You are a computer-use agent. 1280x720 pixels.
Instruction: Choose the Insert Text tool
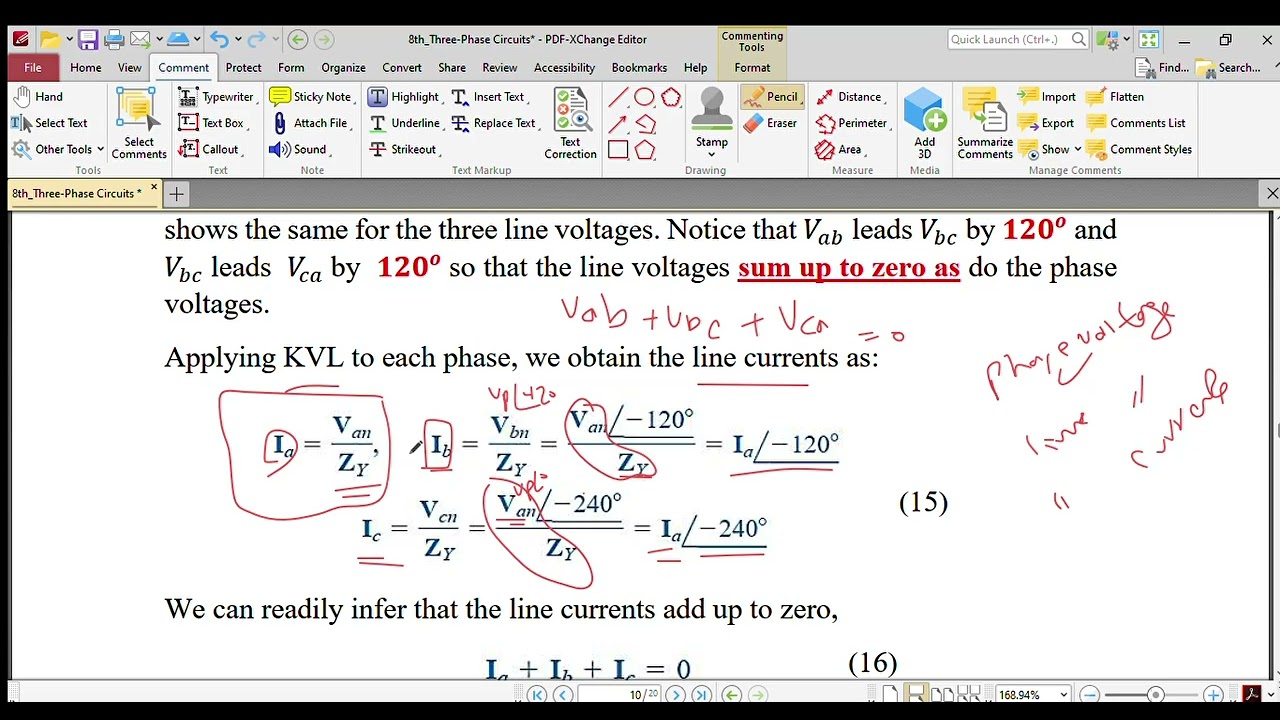[488, 97]
